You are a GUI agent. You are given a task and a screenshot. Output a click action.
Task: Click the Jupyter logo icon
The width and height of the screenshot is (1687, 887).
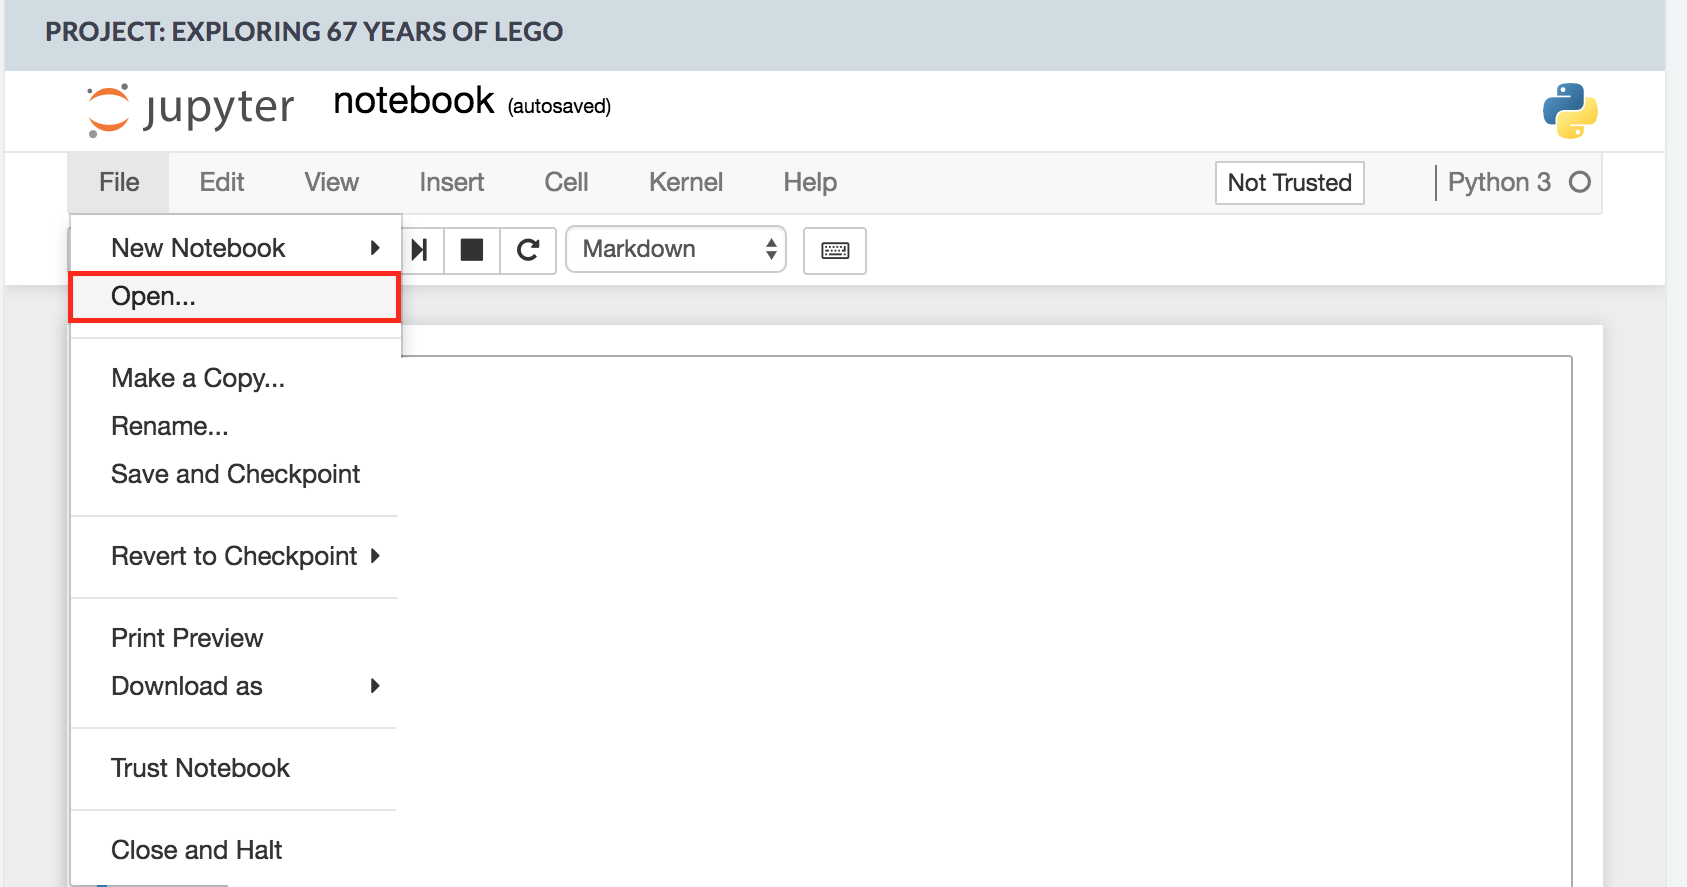pos(108,109)
